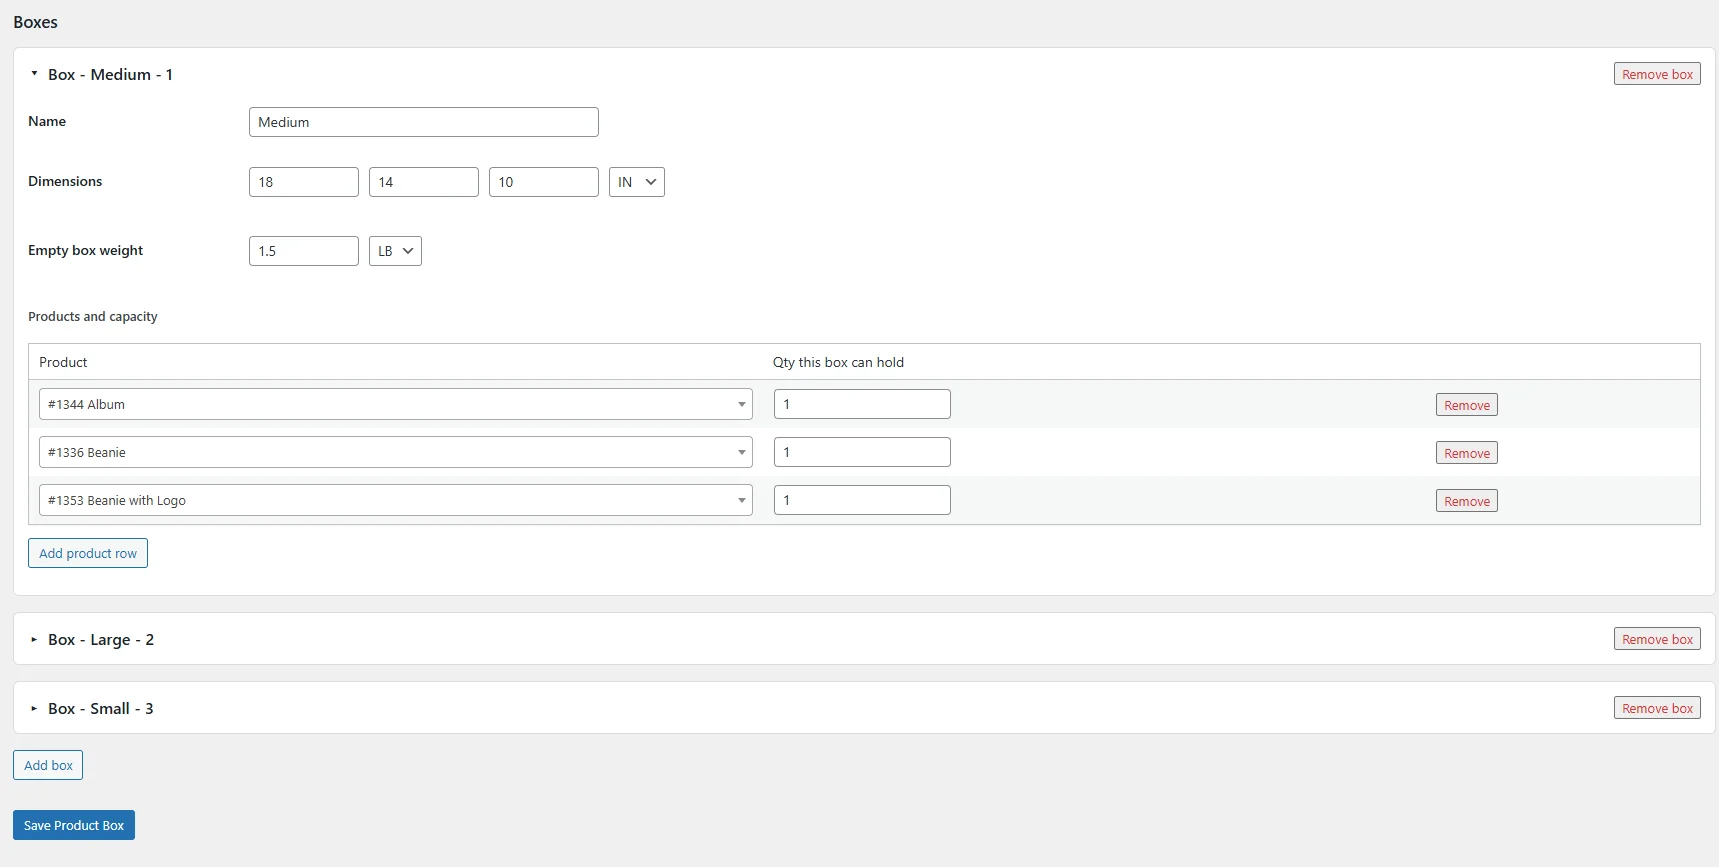Click the Box - Medium - 1 title
The image size is (1719, 867).
click(x=110, y=74)
